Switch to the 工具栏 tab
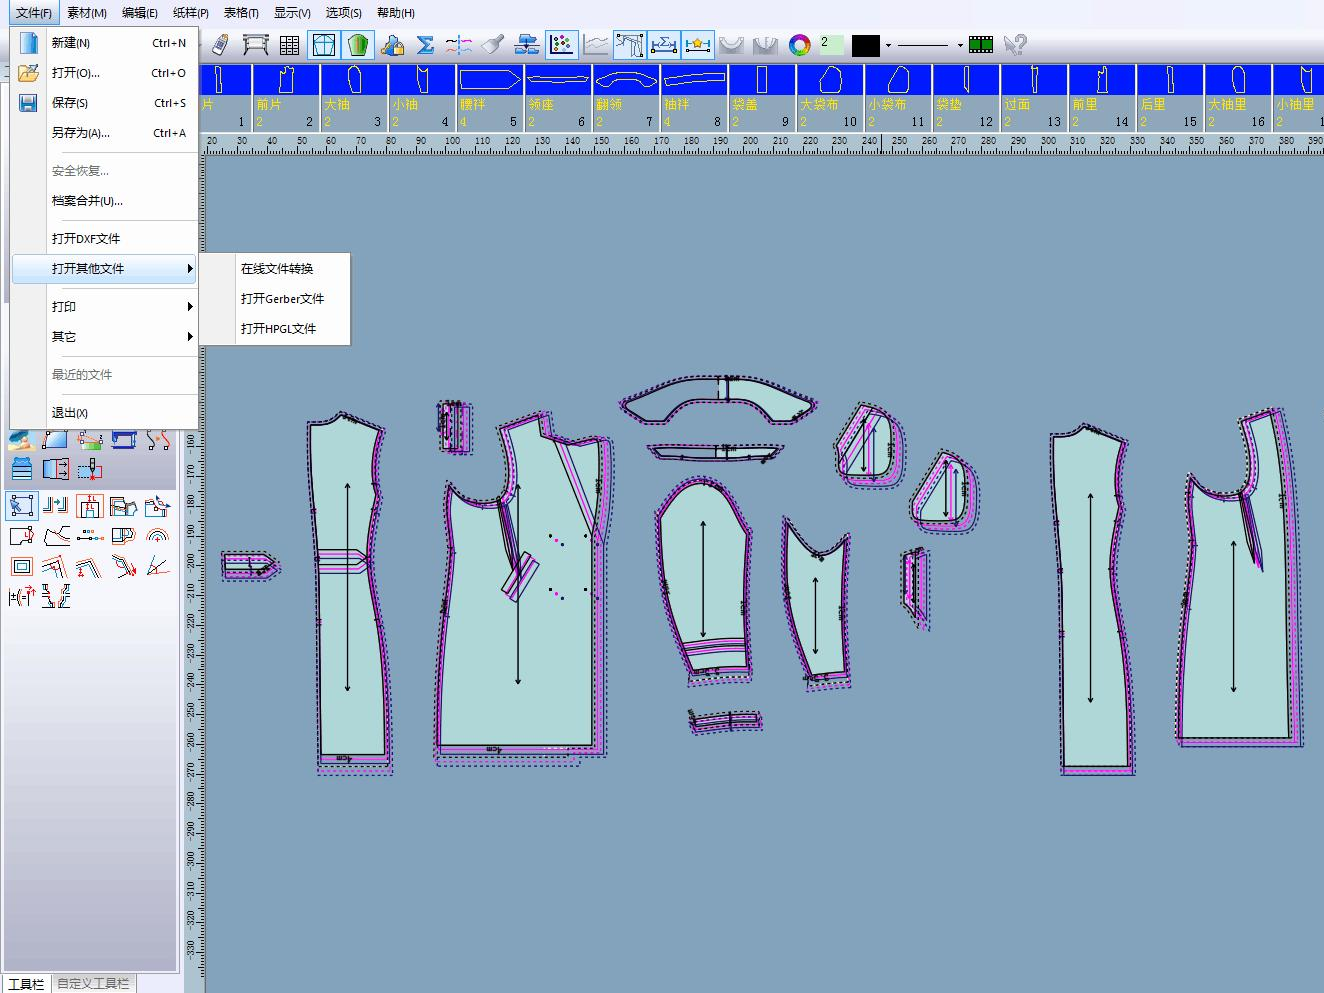The height and width of the screenshot is (993, 1324). [26, 984]
